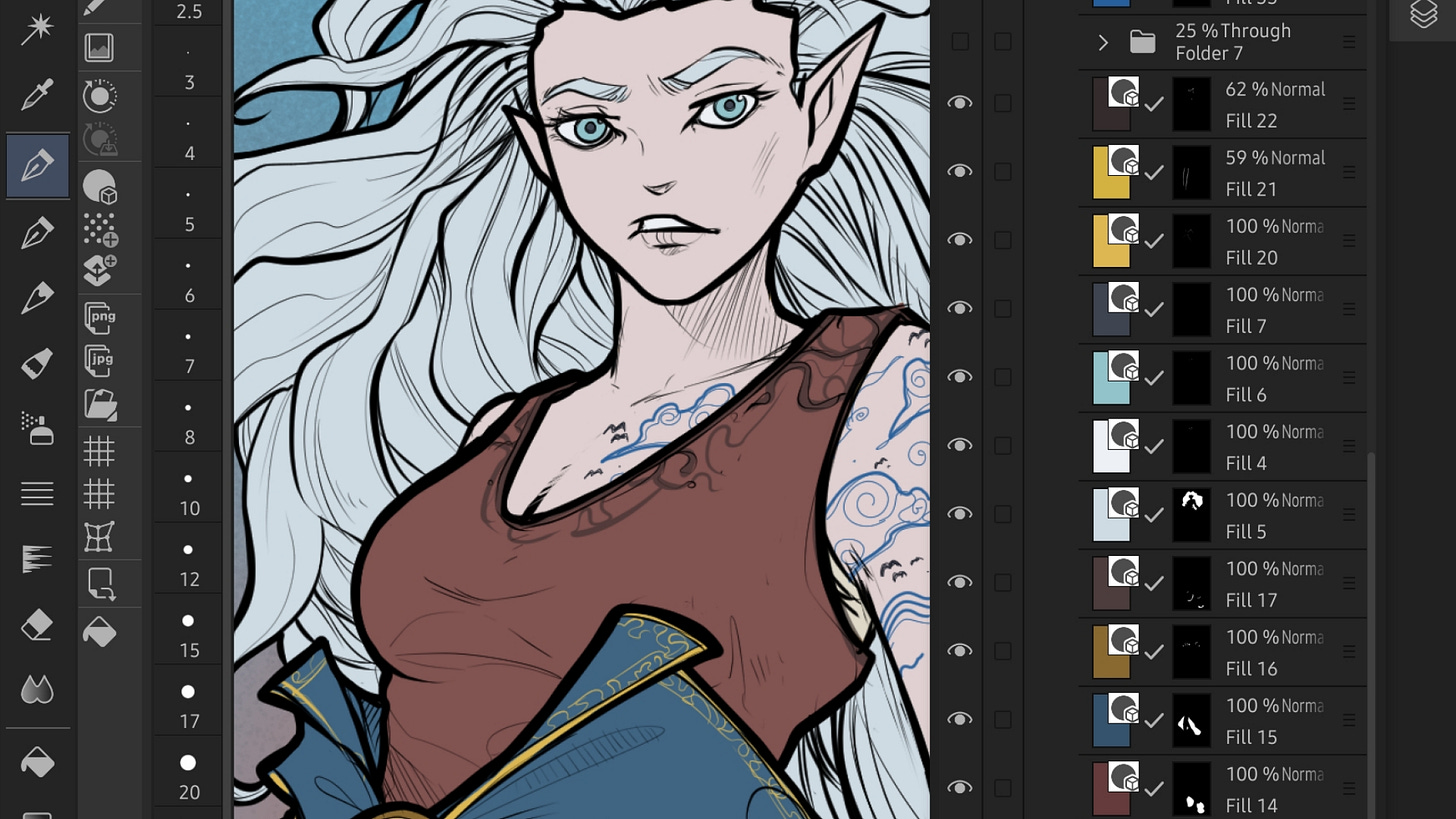Click the Folder 7 folder icon
Image resolution: width=1456 pixels, height=819 pixels.
[1142, 42]
